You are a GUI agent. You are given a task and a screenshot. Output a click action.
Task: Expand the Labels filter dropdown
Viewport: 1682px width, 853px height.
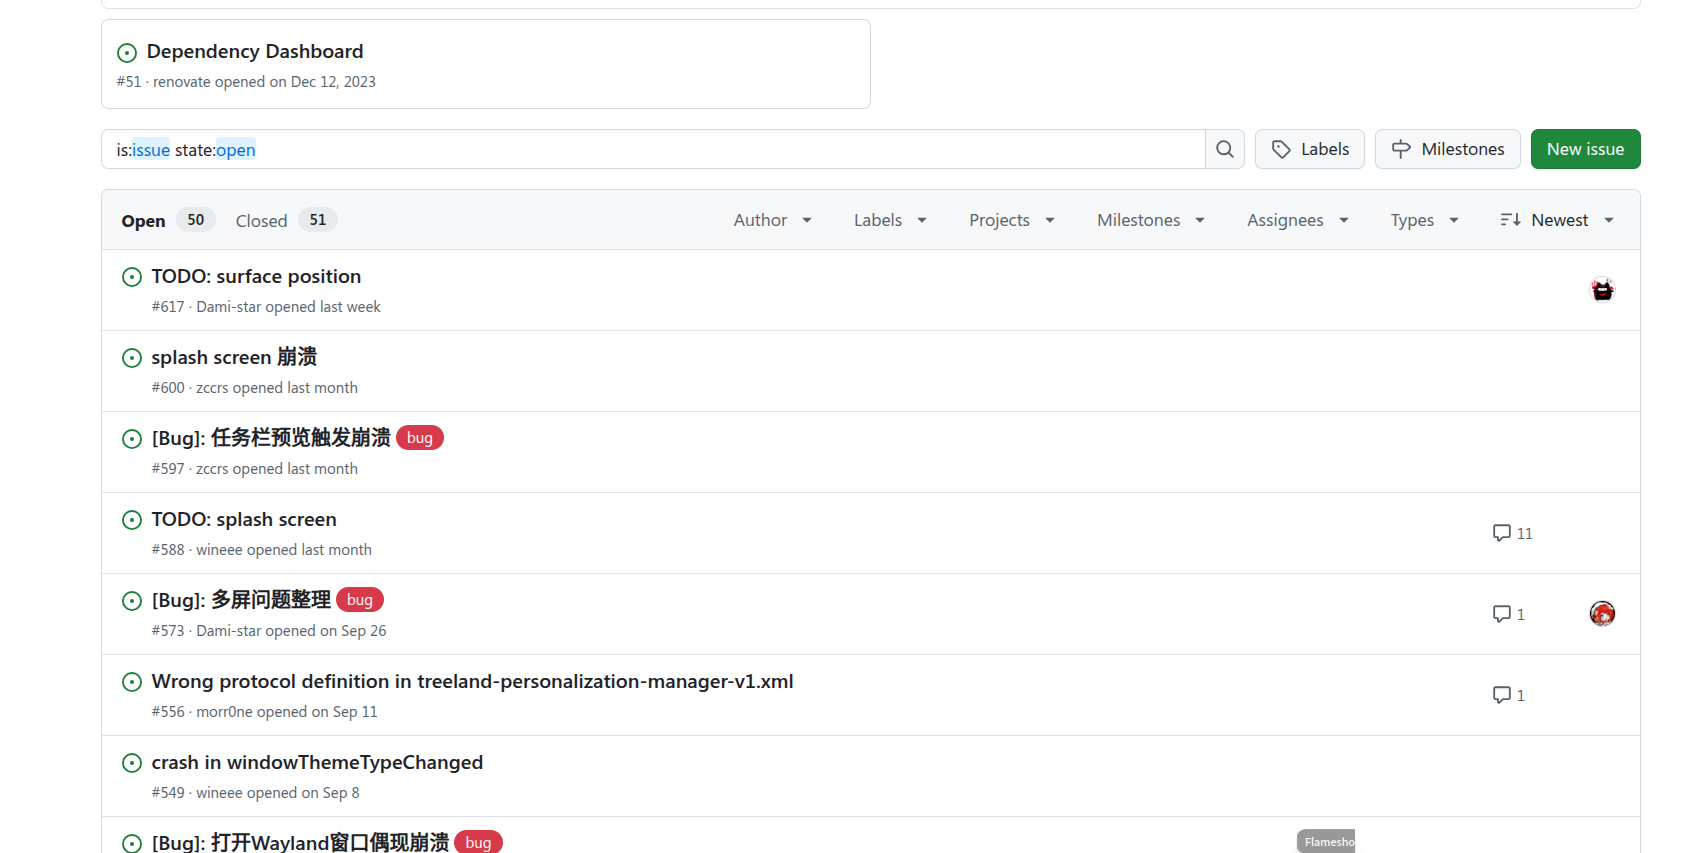(891, 220)
